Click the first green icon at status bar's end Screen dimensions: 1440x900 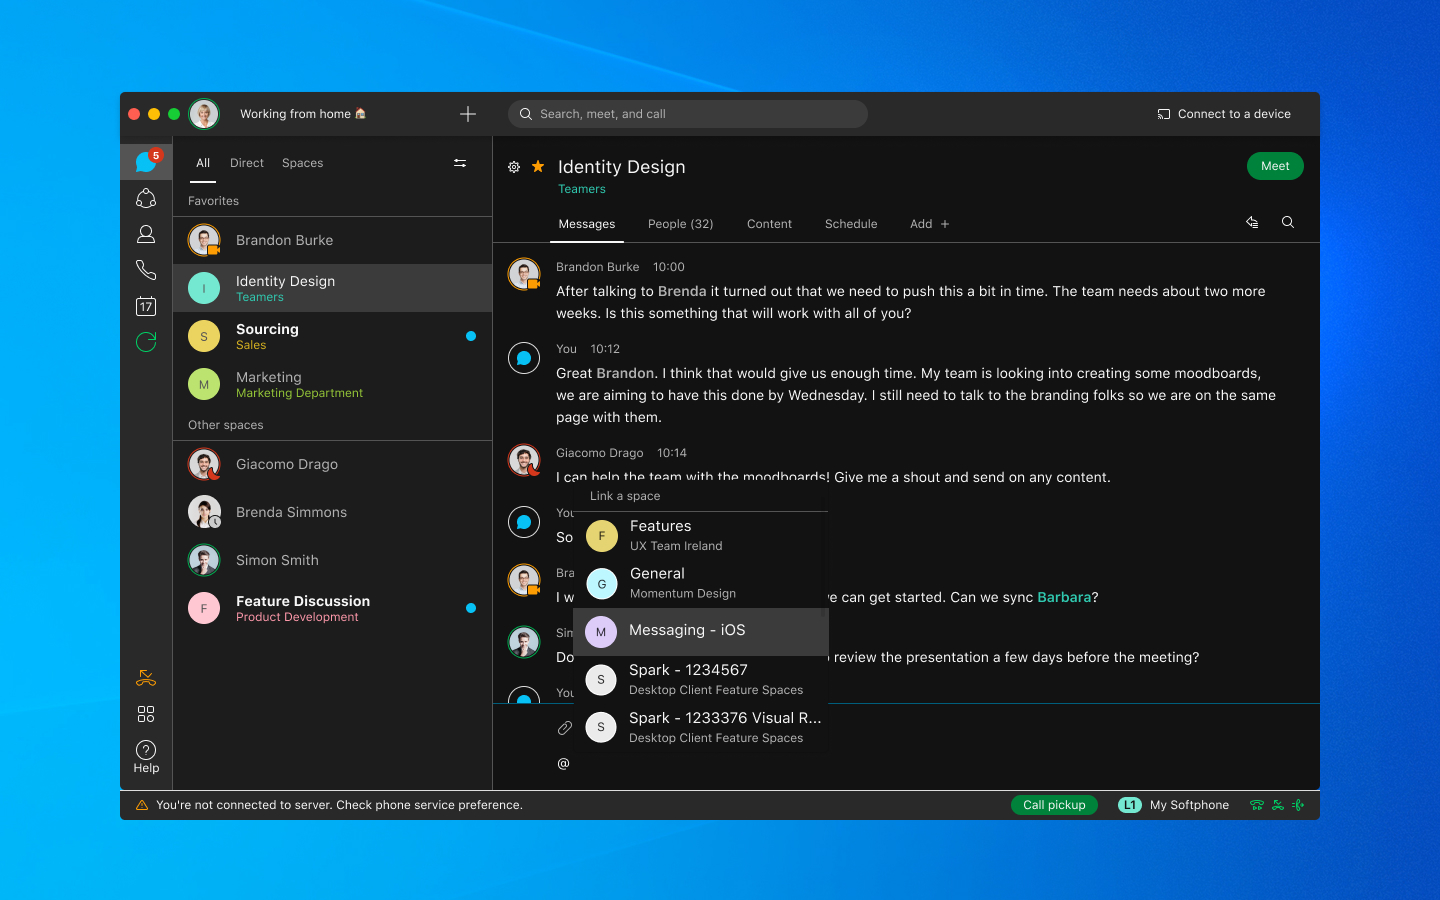pyautogui.click(x=1257, y=805)
